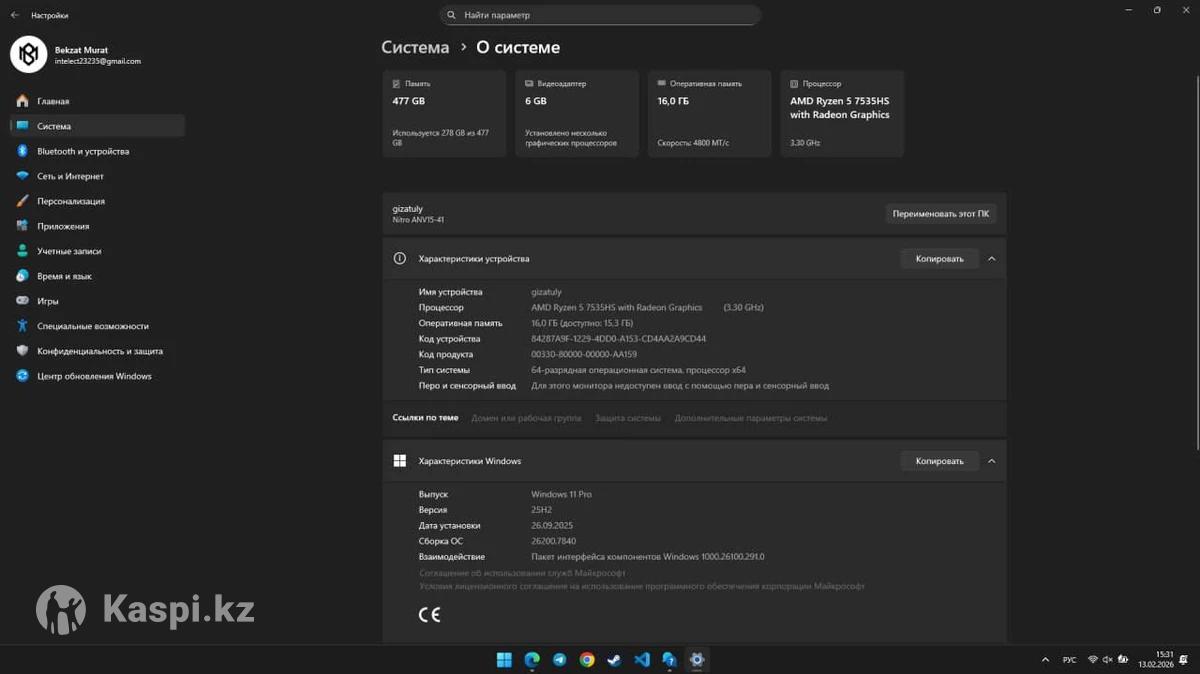Collapse the Характеристики устройства section

tap(991, 258)
